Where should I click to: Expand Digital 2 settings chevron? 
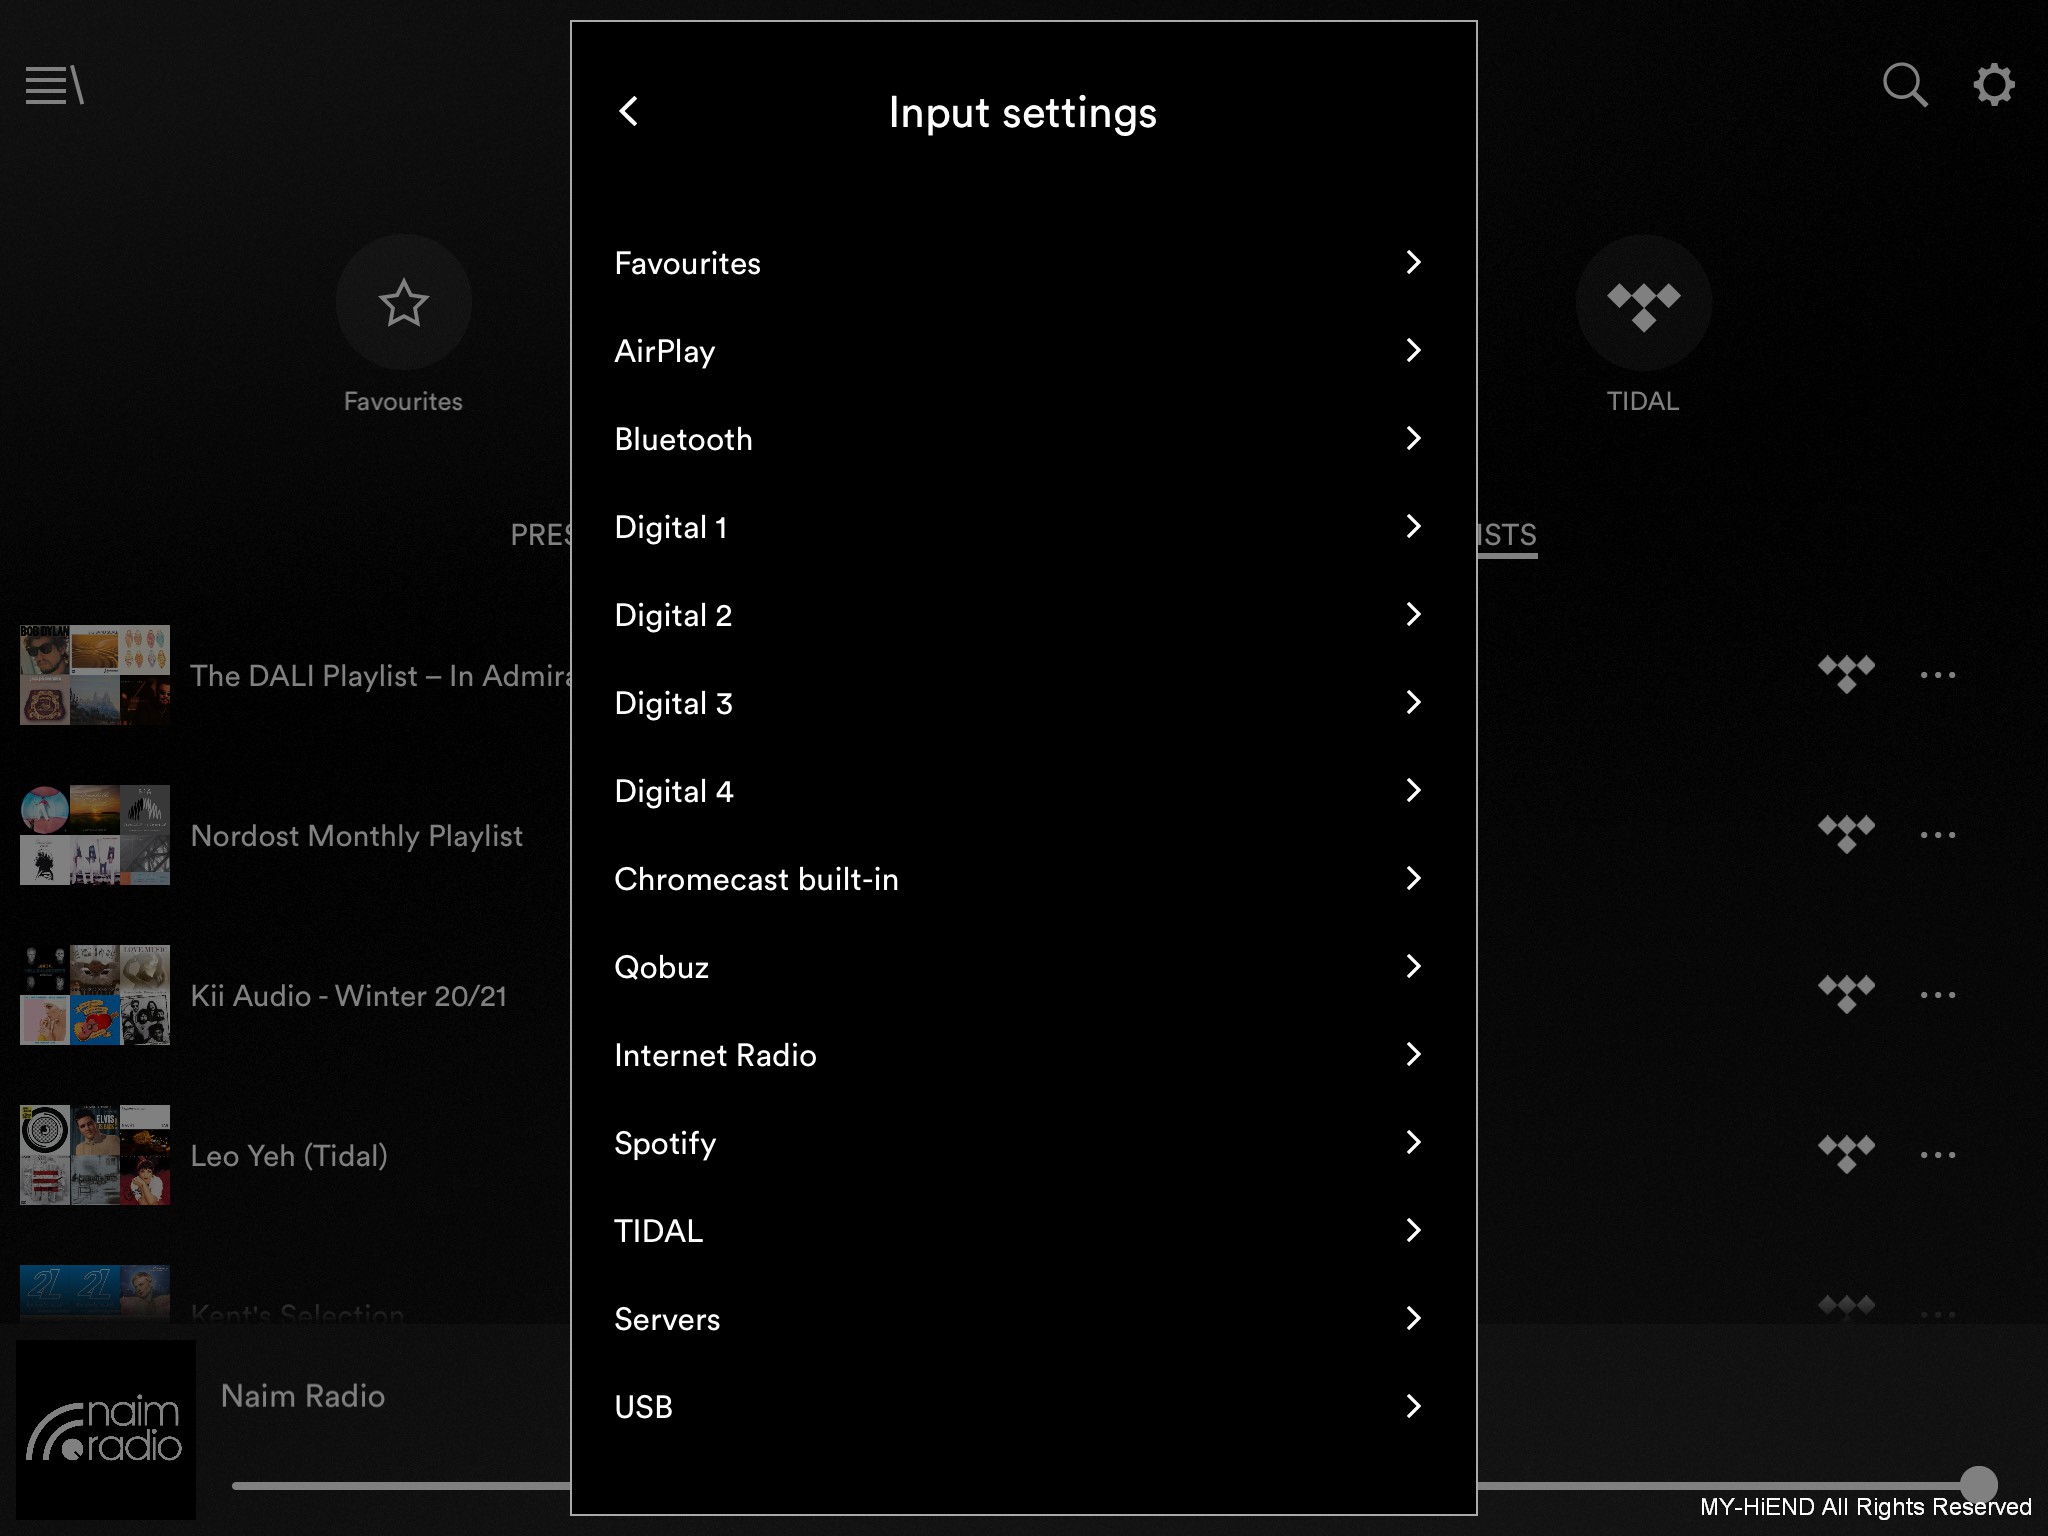1413,615
